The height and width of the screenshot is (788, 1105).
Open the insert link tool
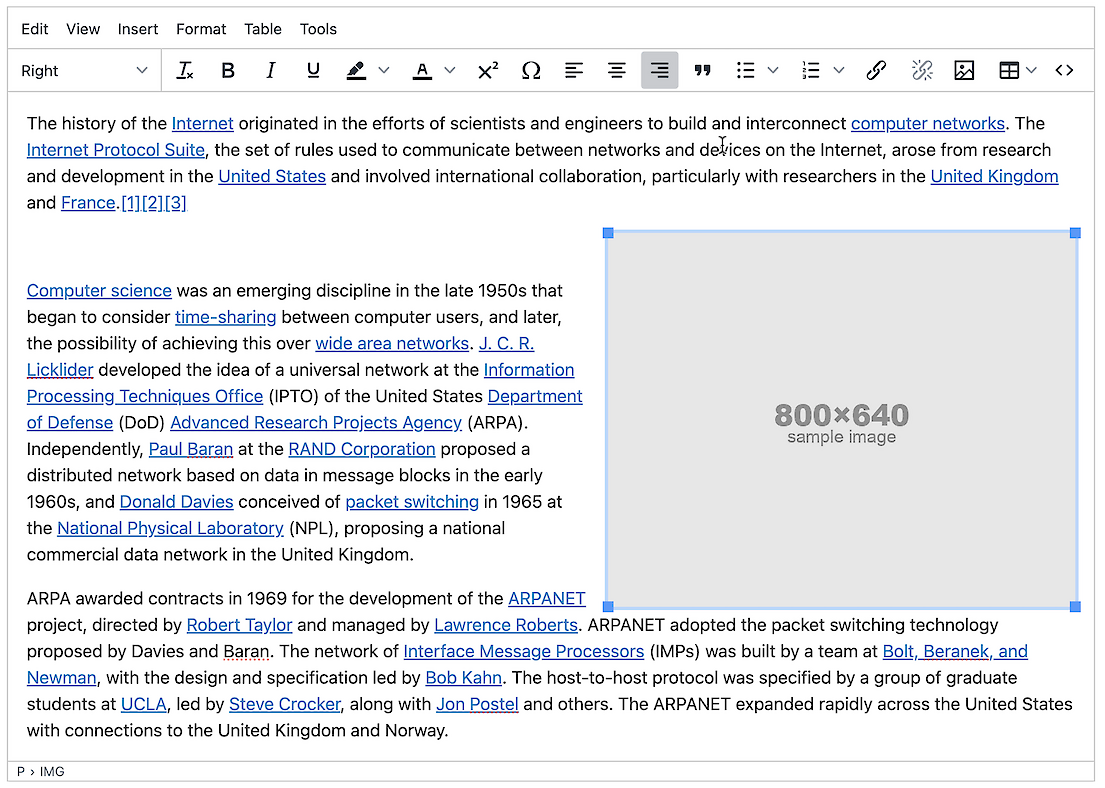tap(876, 71)
